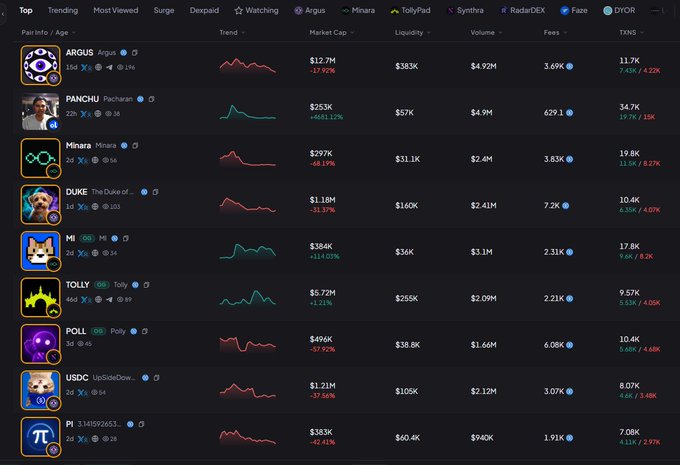Sort by the TXNS column header

pos(631,33)
